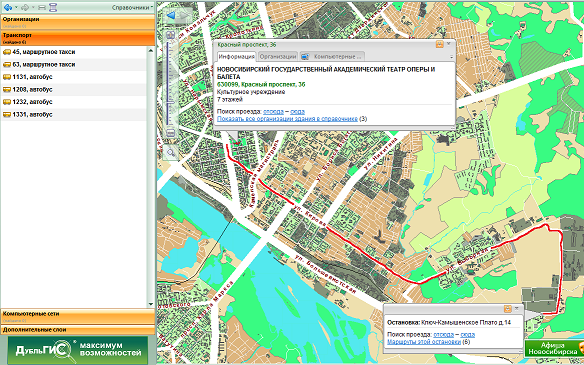Click bus icon next to route 1208
Image resolution: width=584 pixels, height=365 pixels.
[7, 90]
